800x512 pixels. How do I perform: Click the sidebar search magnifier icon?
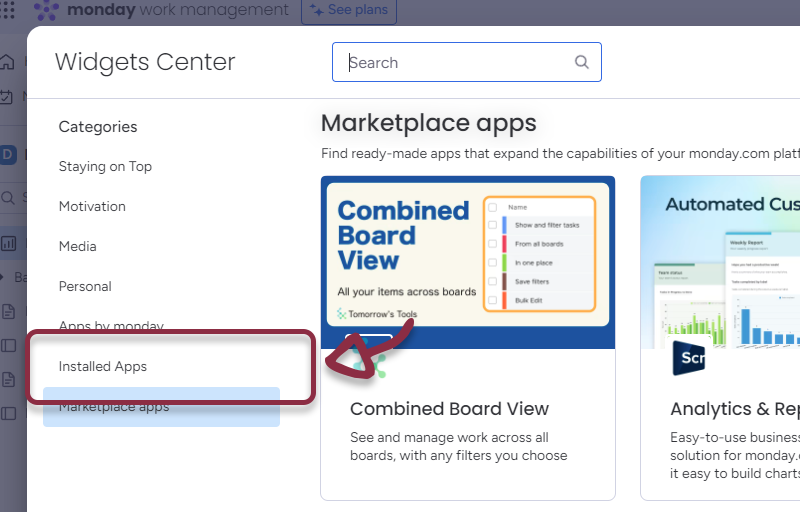coord(7,198)
